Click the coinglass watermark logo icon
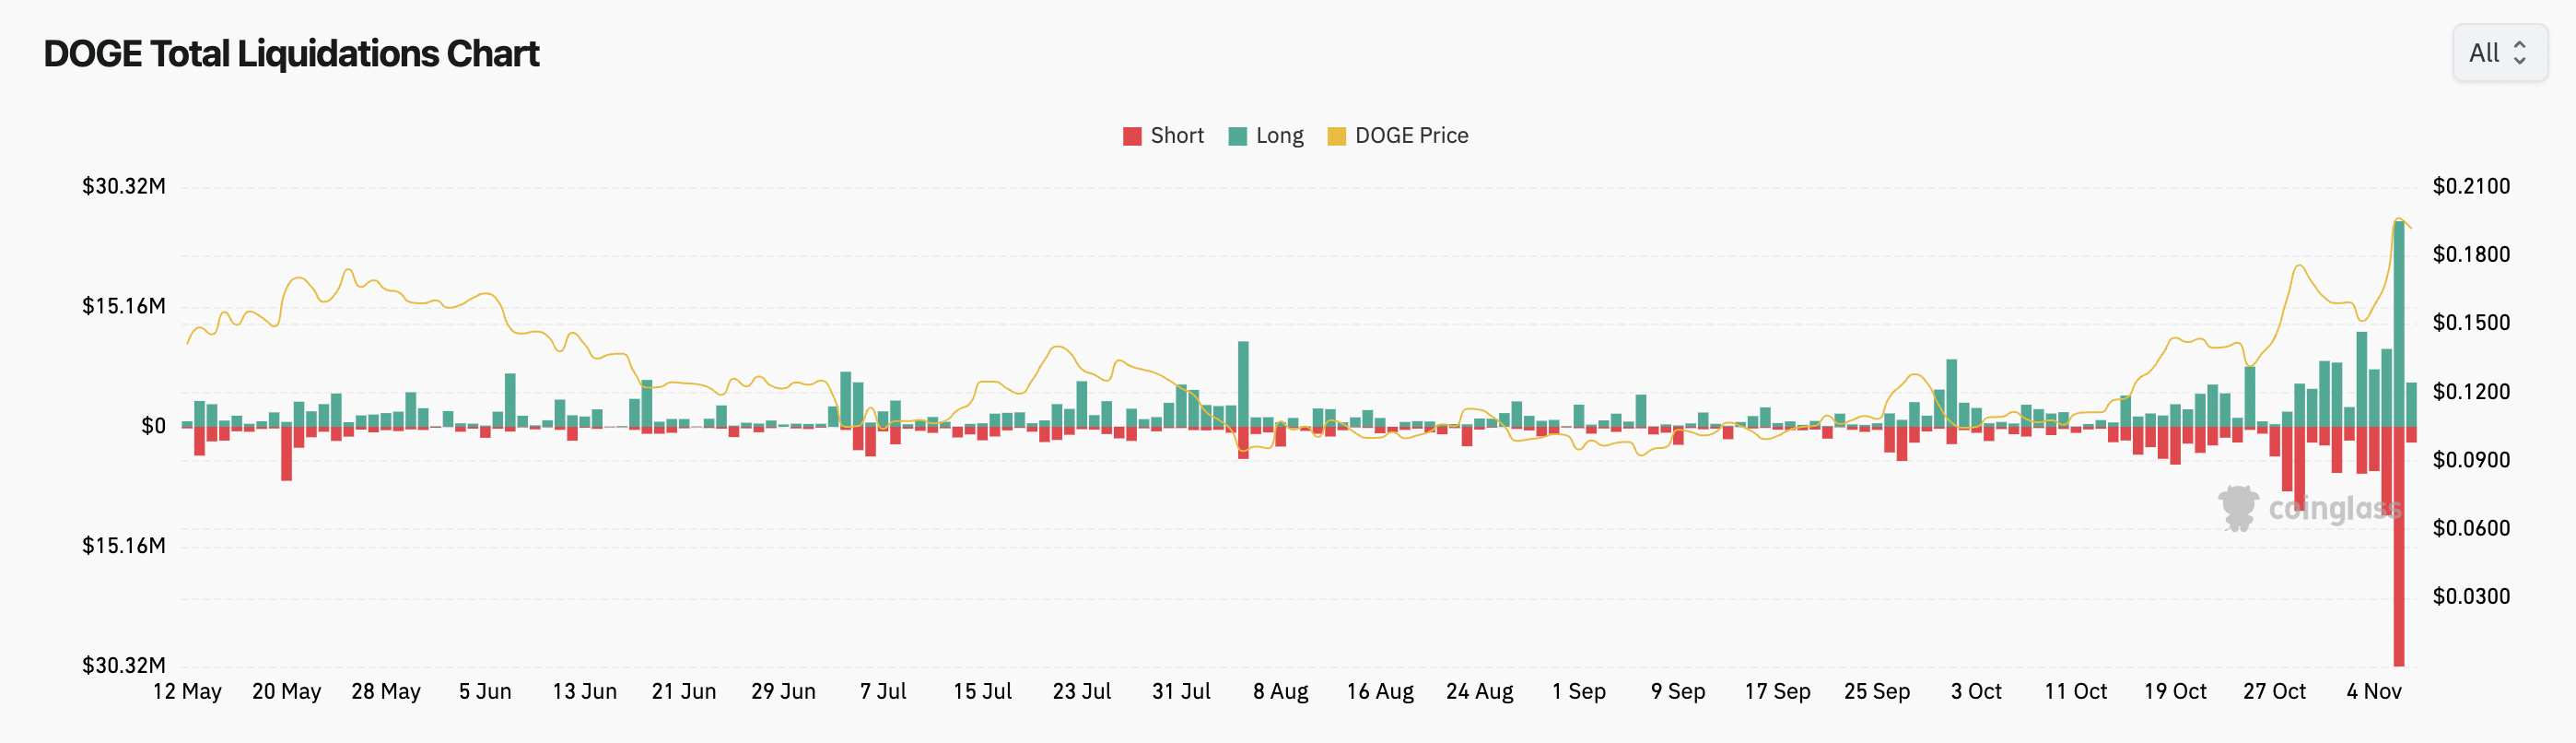The image size is (2576, 743). [x=2238, y=508]
